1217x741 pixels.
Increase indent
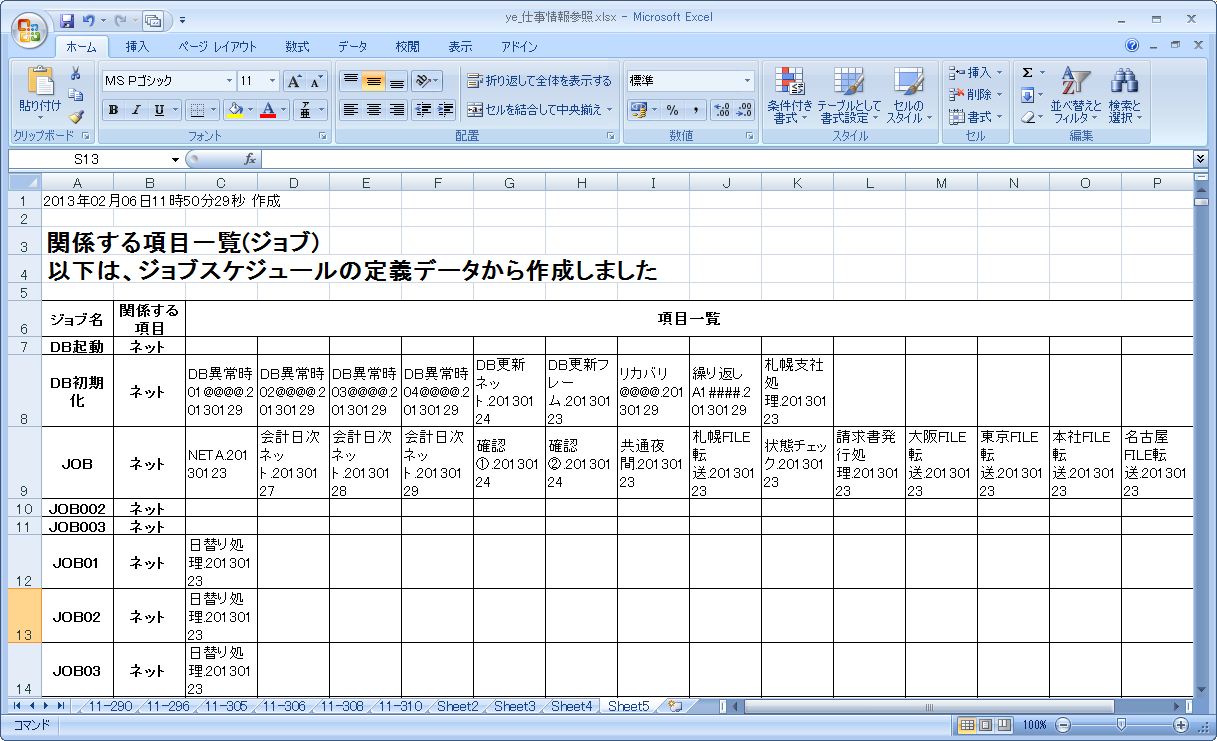pyautogui.click(x=446, y=110)
